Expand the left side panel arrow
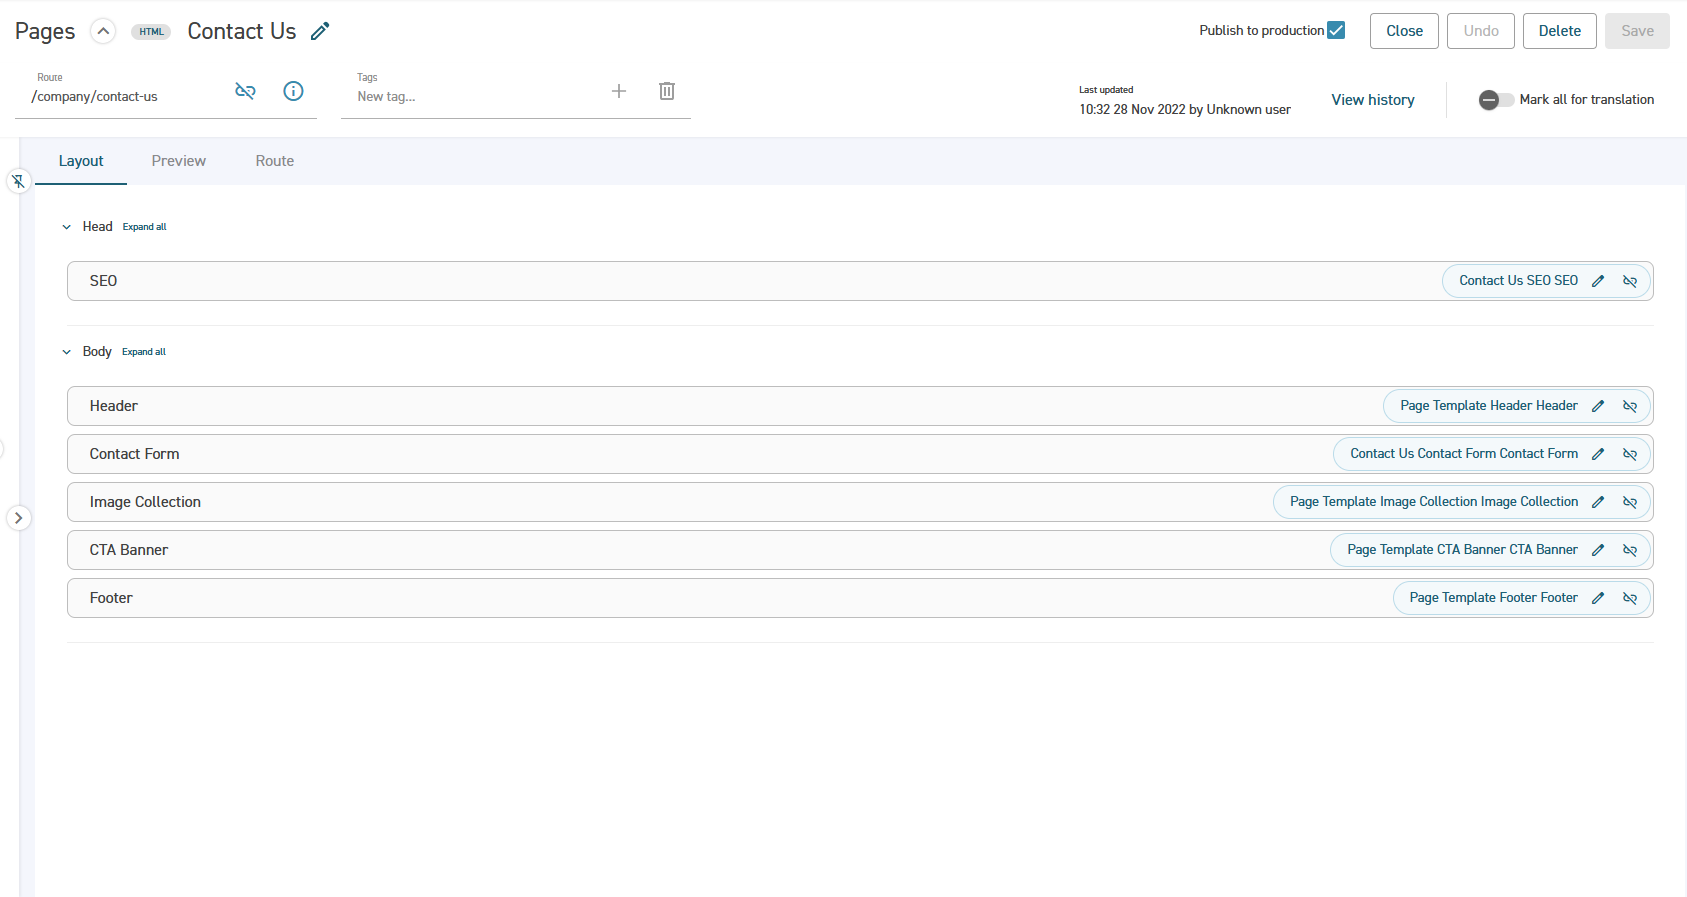 pos(18,518)
